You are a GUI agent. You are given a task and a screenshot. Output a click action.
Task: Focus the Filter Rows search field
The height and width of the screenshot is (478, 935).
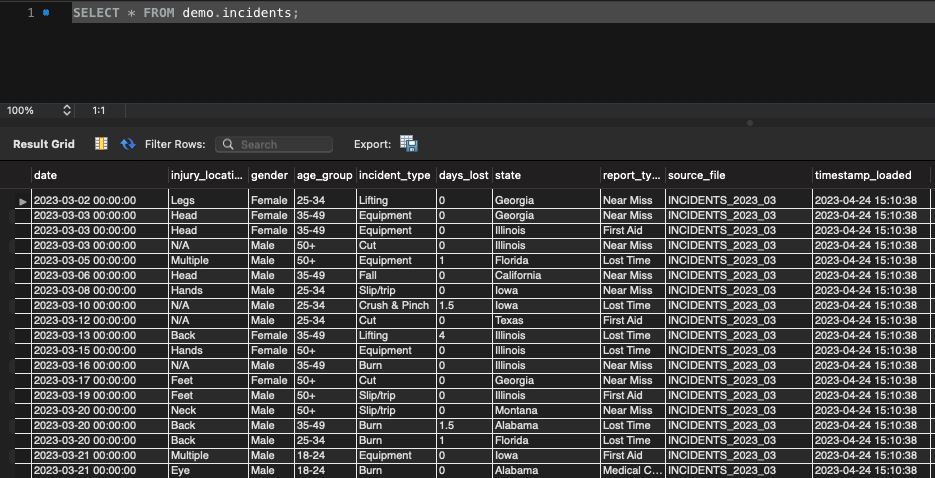click(274, 144)
